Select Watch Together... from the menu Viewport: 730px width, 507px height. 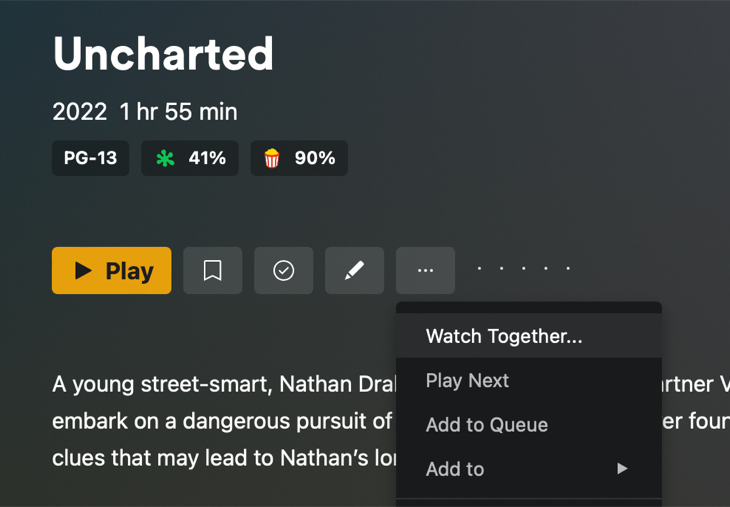coord(504,337)
